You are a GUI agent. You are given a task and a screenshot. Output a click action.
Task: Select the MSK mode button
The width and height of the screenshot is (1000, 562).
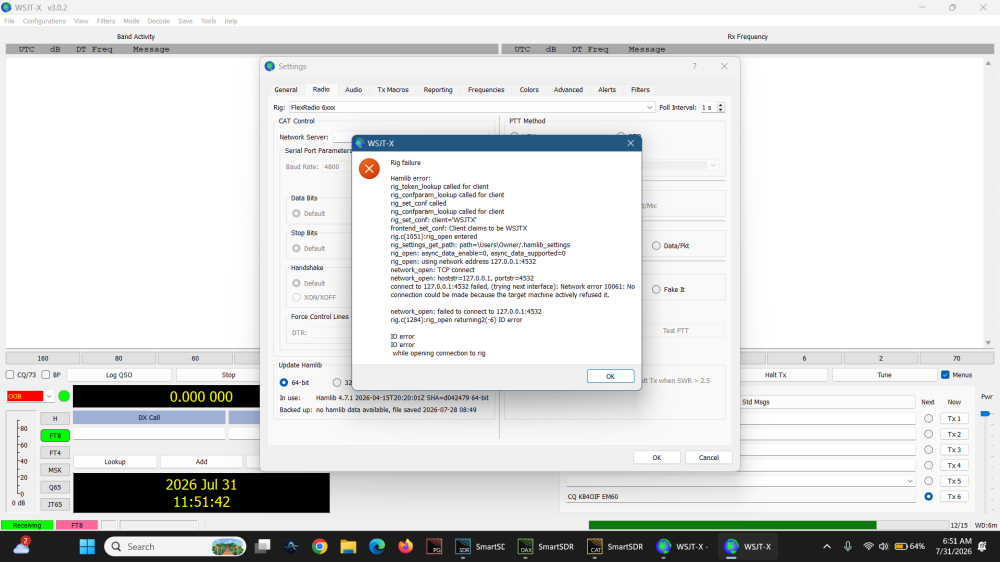click(x=55, y=470)
